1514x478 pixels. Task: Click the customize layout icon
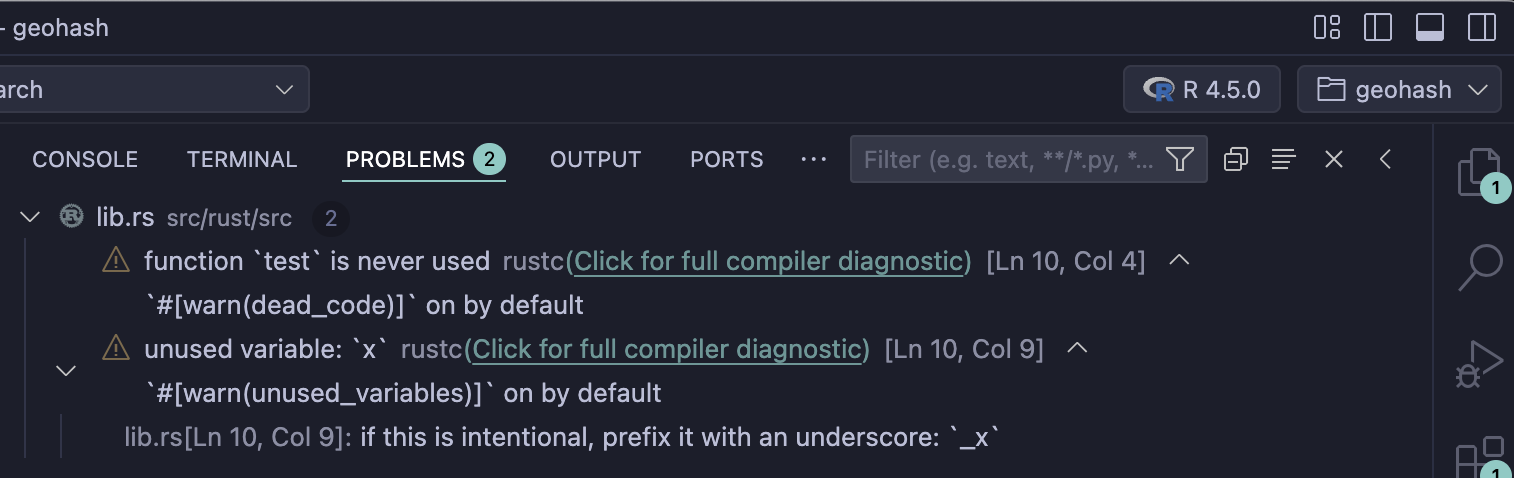tap(1327, 27)
